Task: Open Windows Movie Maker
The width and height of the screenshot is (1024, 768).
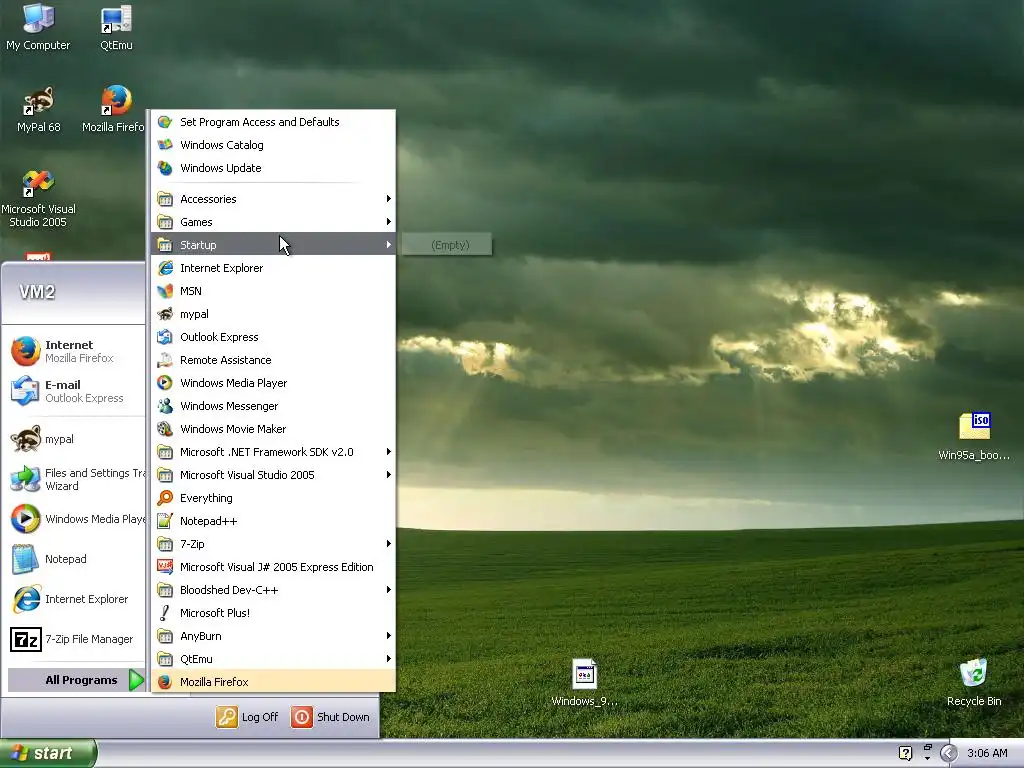Action: [x=273, y=429]
